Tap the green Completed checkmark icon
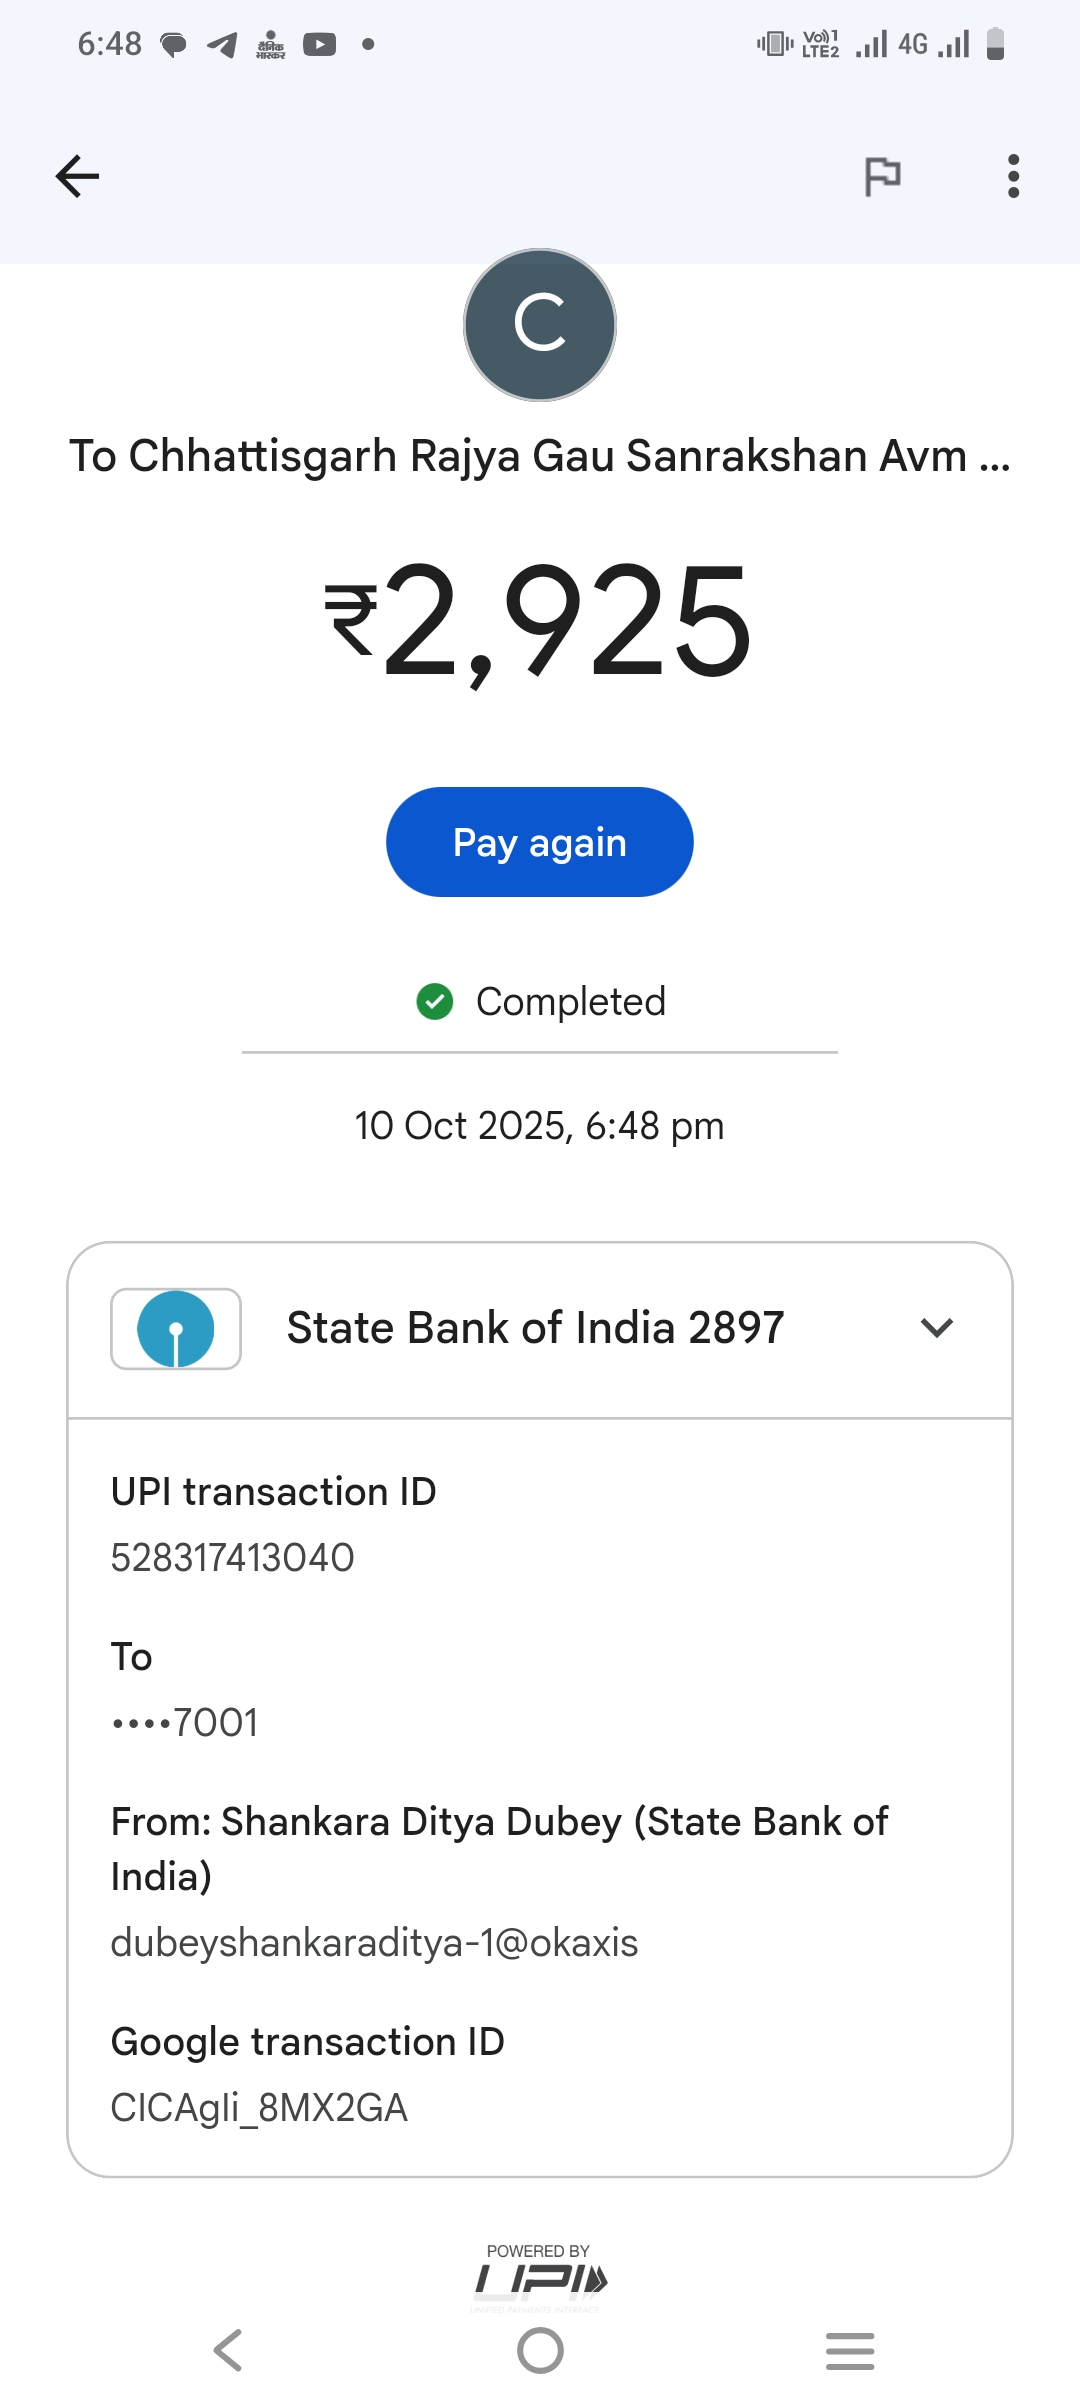The width and height of the screenshot is (1080, 2408). (435, 1001)
